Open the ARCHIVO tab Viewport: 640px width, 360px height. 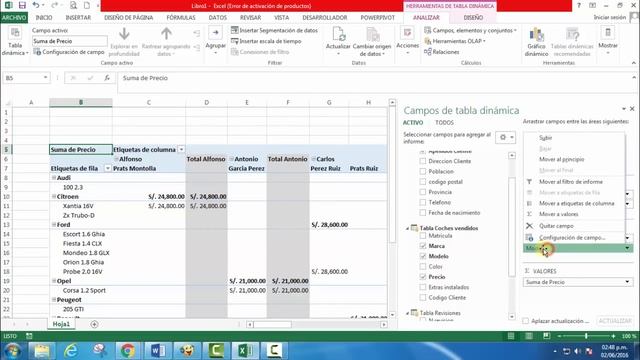[x=14, y=18]
